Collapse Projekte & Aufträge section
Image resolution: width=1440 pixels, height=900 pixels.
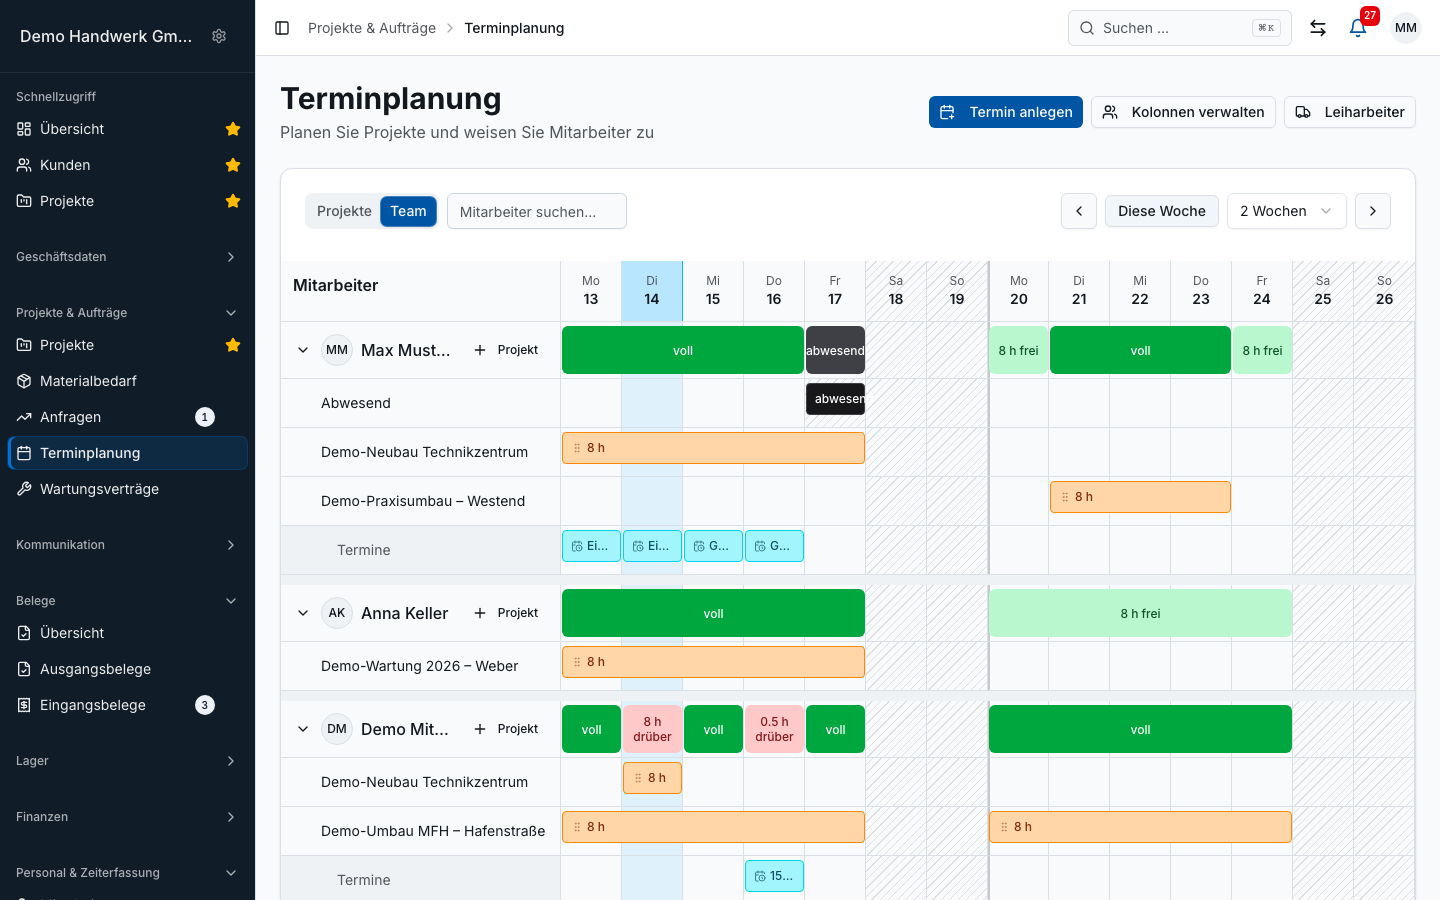click(x=127, y=313)
